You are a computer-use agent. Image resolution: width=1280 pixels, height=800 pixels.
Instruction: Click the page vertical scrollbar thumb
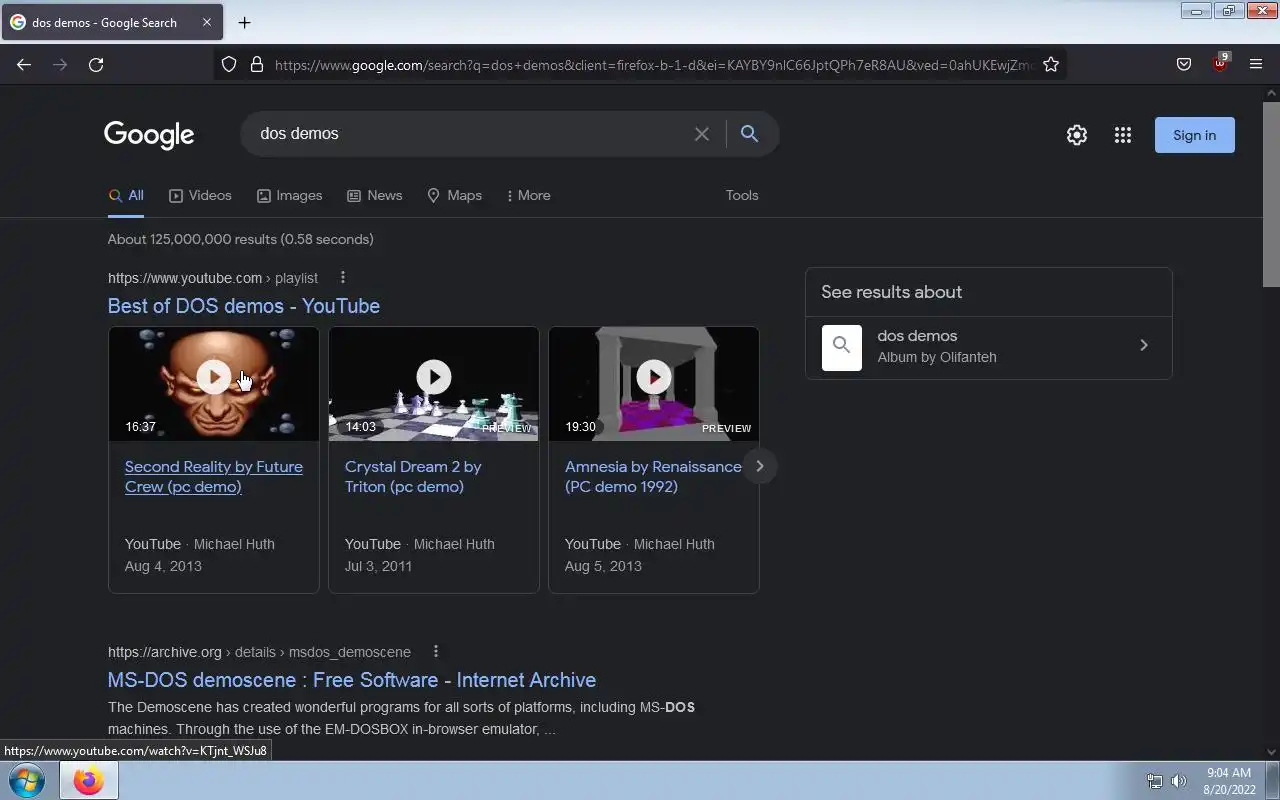1271,193
